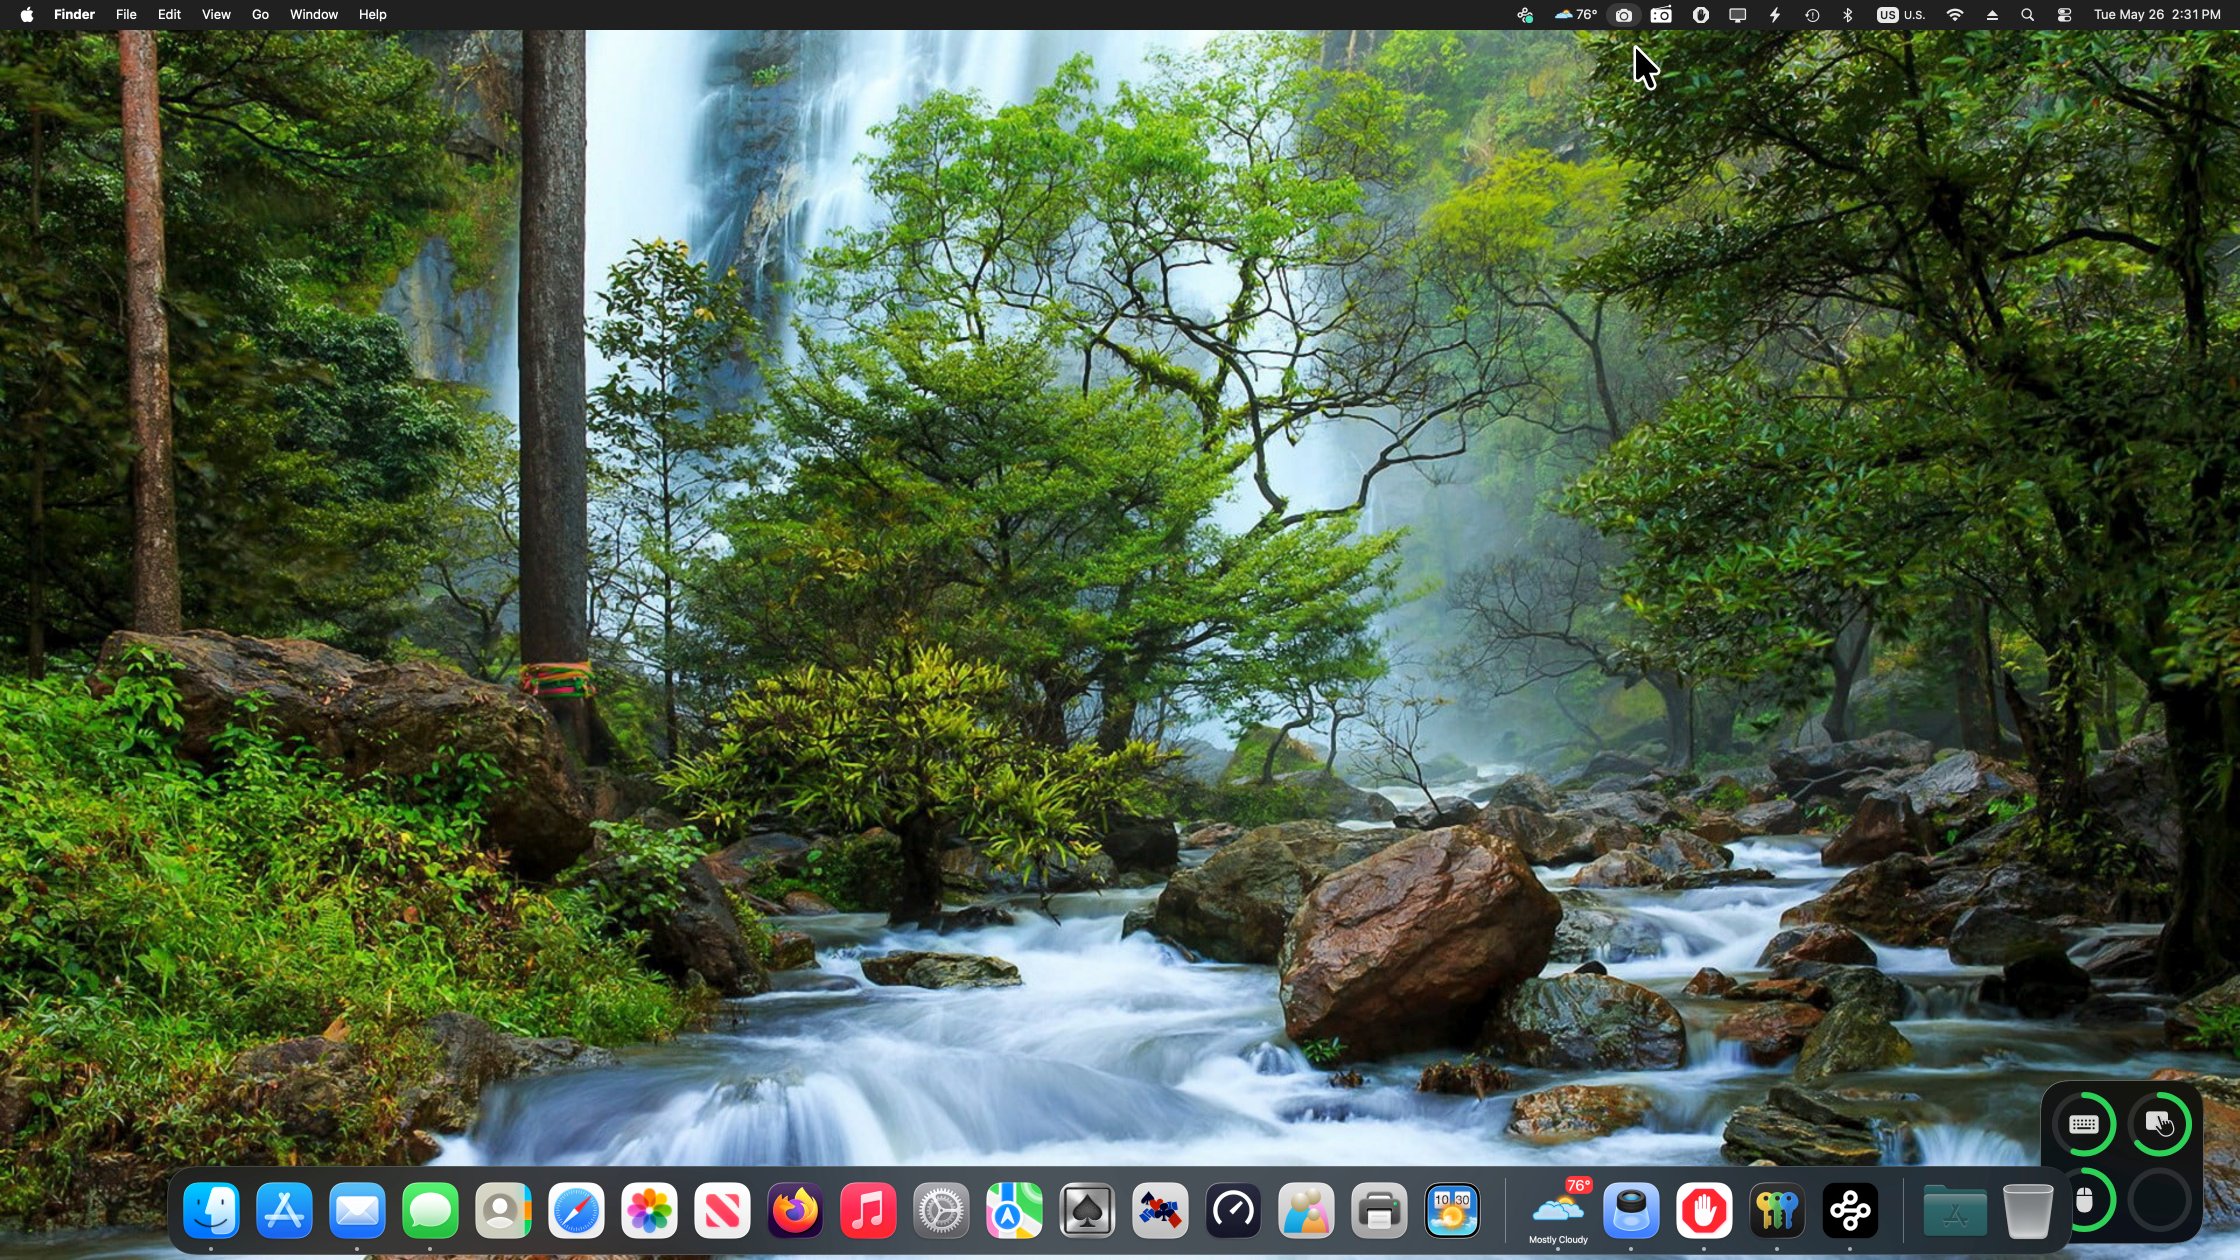
Task: Open the black connected-nodes app in Dock
Action: [1850, 1210]
